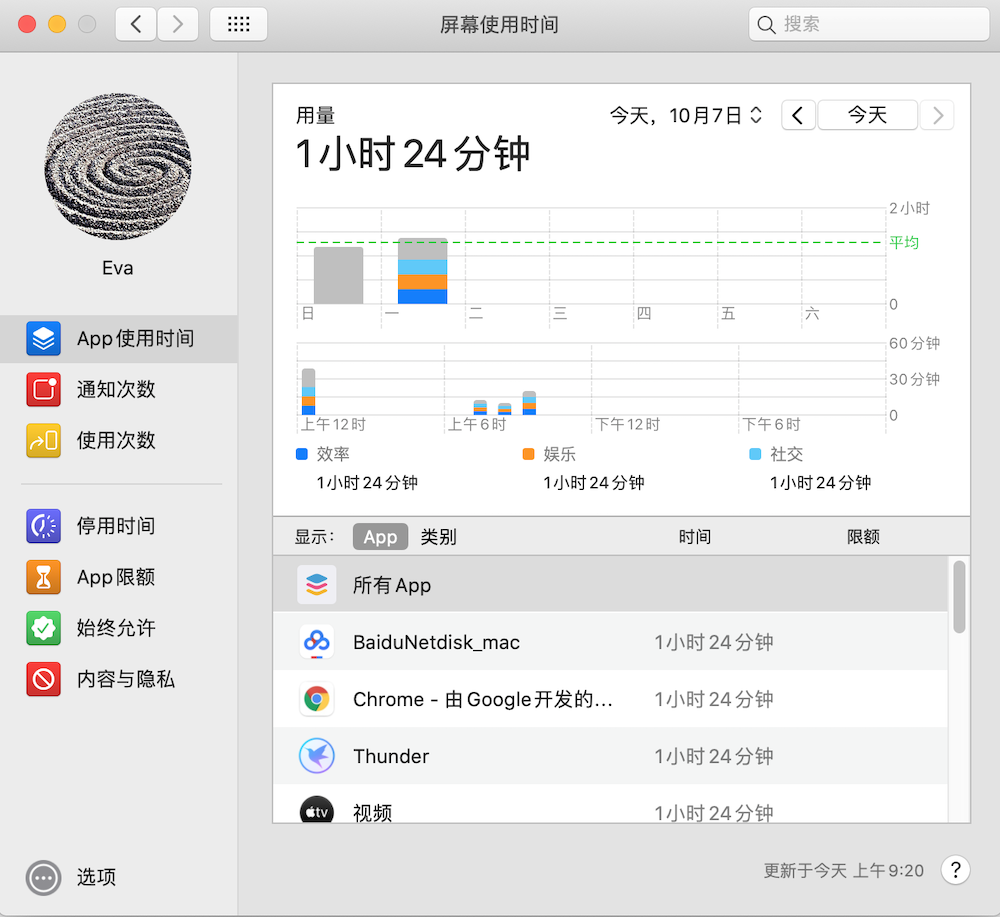Switch display to 类别 categories

tap(438, 537)
